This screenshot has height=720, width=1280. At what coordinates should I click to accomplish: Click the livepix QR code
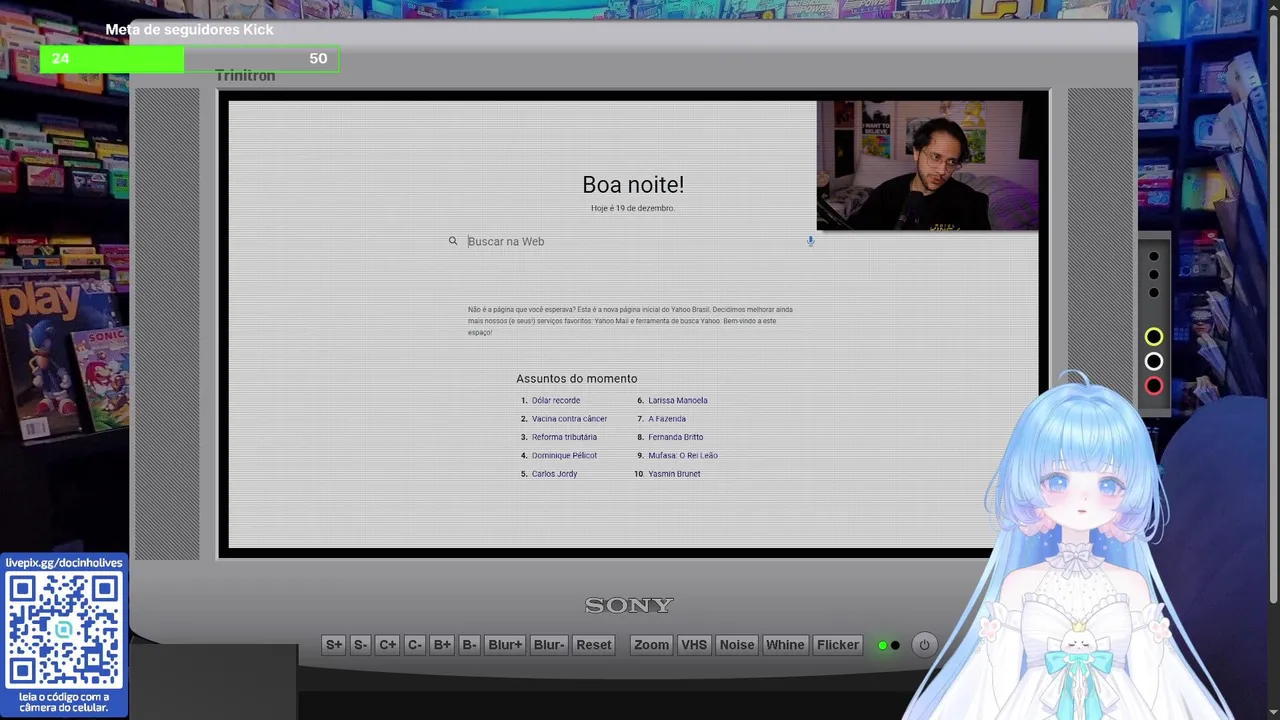[64, 629]
